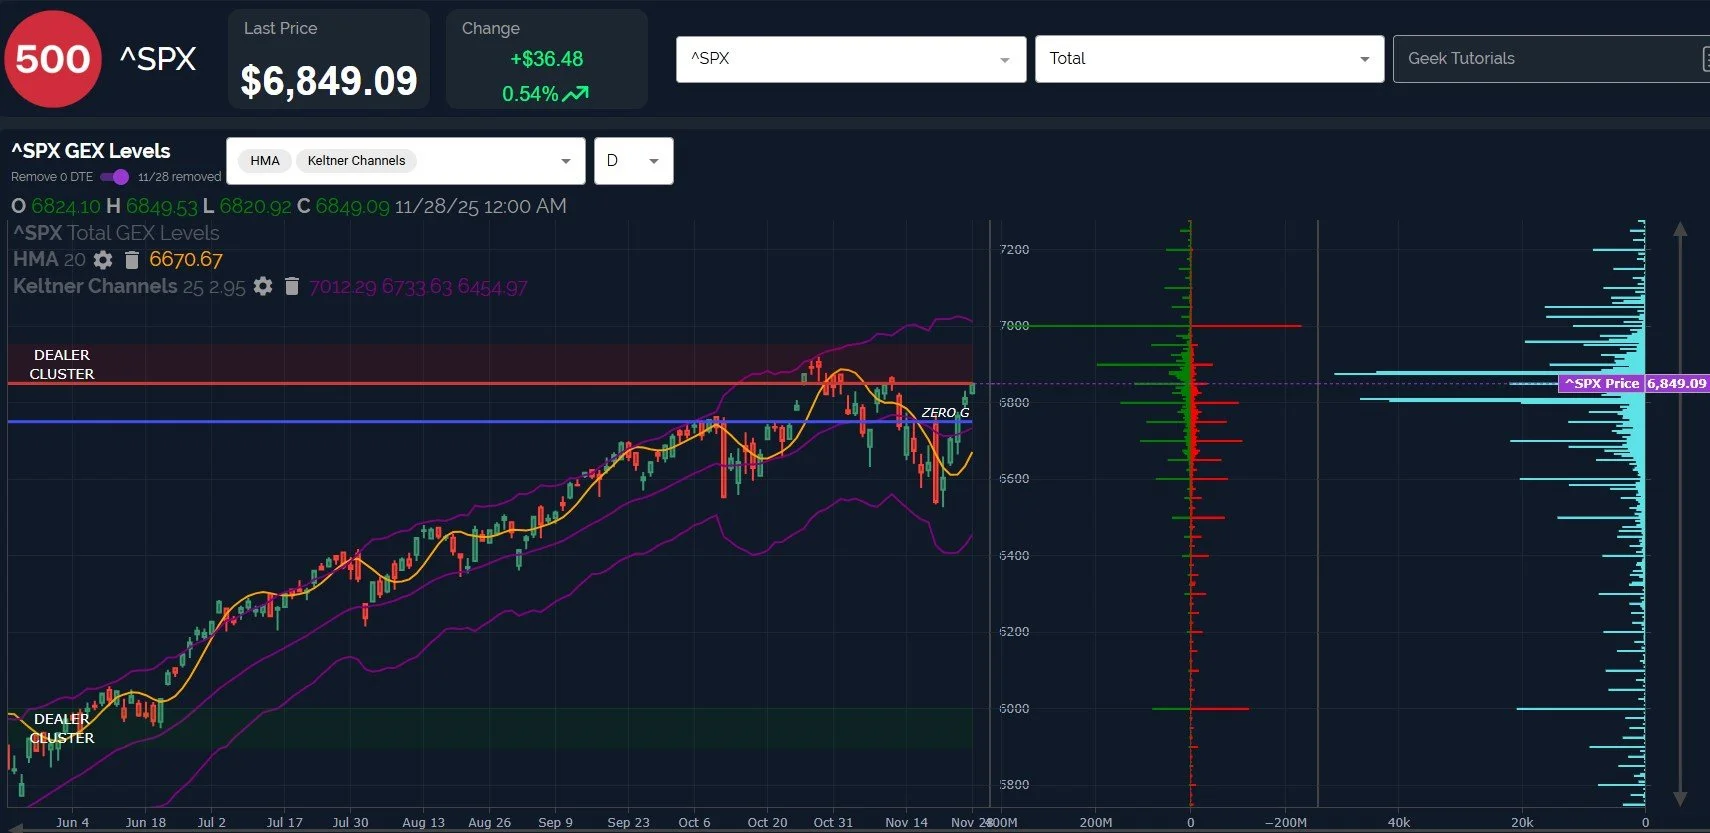Image resolution: width=1710 pixels, height=833 pixels.
Task: Delete the HMA 20 indicator with trash icon
Action: point(131,260)
